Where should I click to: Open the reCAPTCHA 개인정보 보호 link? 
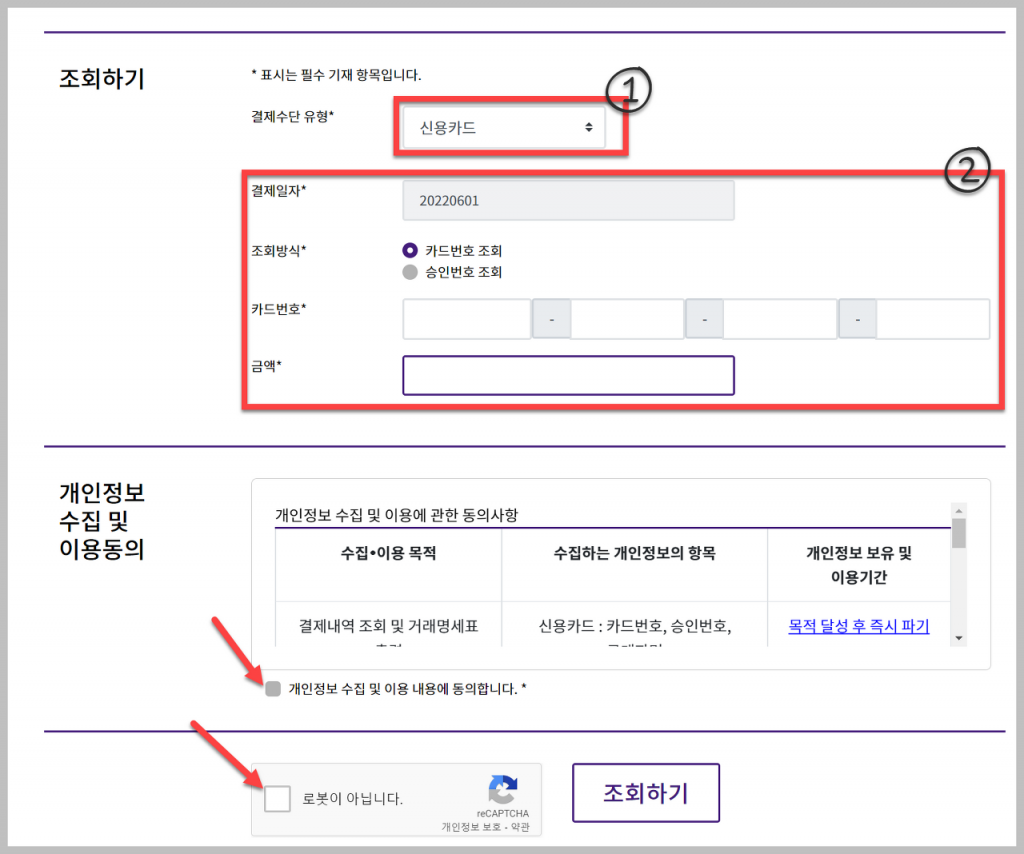(471, 827)
